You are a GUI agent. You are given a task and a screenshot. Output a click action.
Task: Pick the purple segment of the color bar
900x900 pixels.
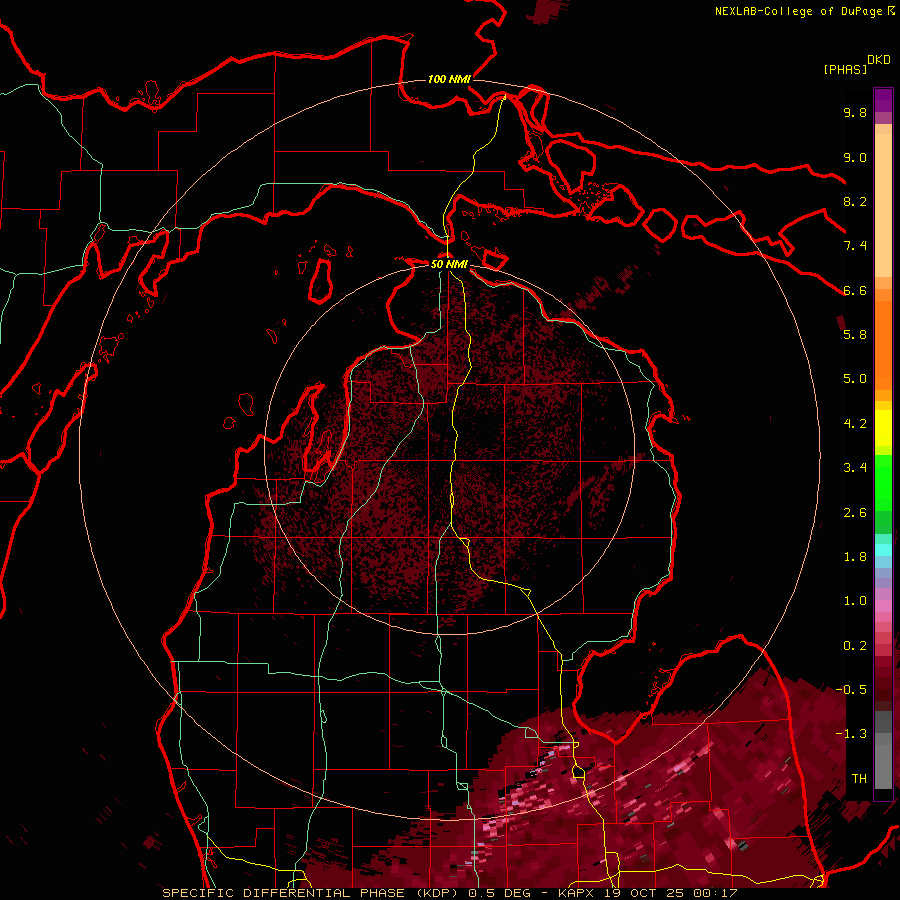point(883,100)
